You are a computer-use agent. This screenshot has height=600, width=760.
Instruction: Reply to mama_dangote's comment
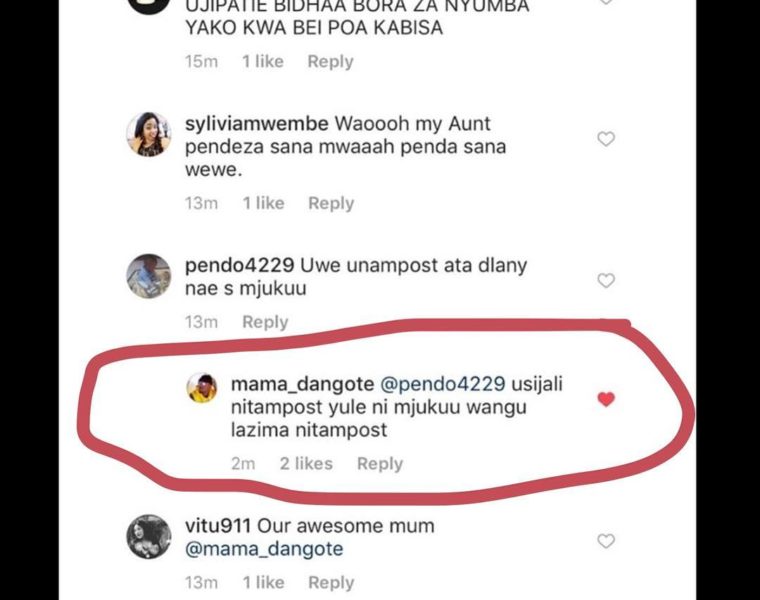pyautogui.click(x=380, y=463)
